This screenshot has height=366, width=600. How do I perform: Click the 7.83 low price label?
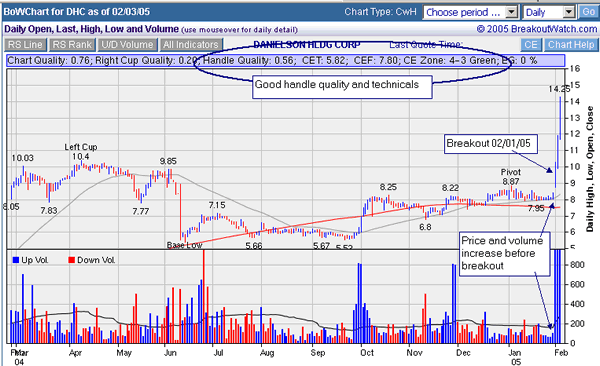49,211
